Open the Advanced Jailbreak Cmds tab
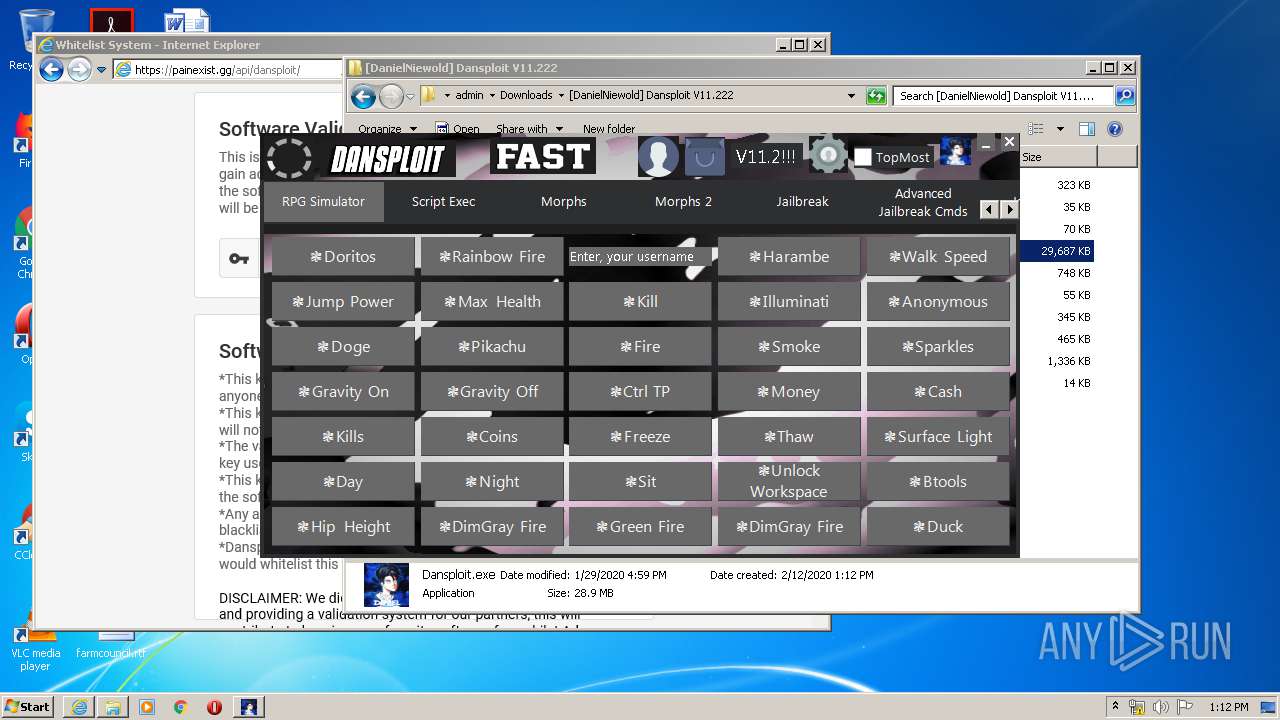 pos(923,202)
